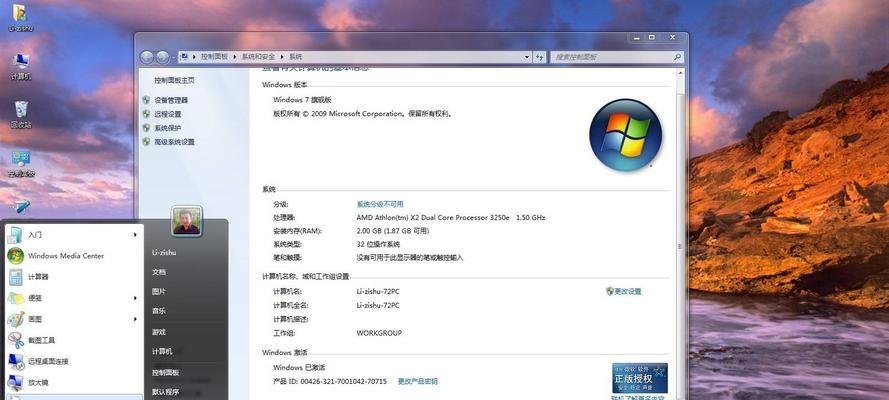Launch 放大镜 magnifier
This screenshot has height=400, width=889.
point(74,382)
